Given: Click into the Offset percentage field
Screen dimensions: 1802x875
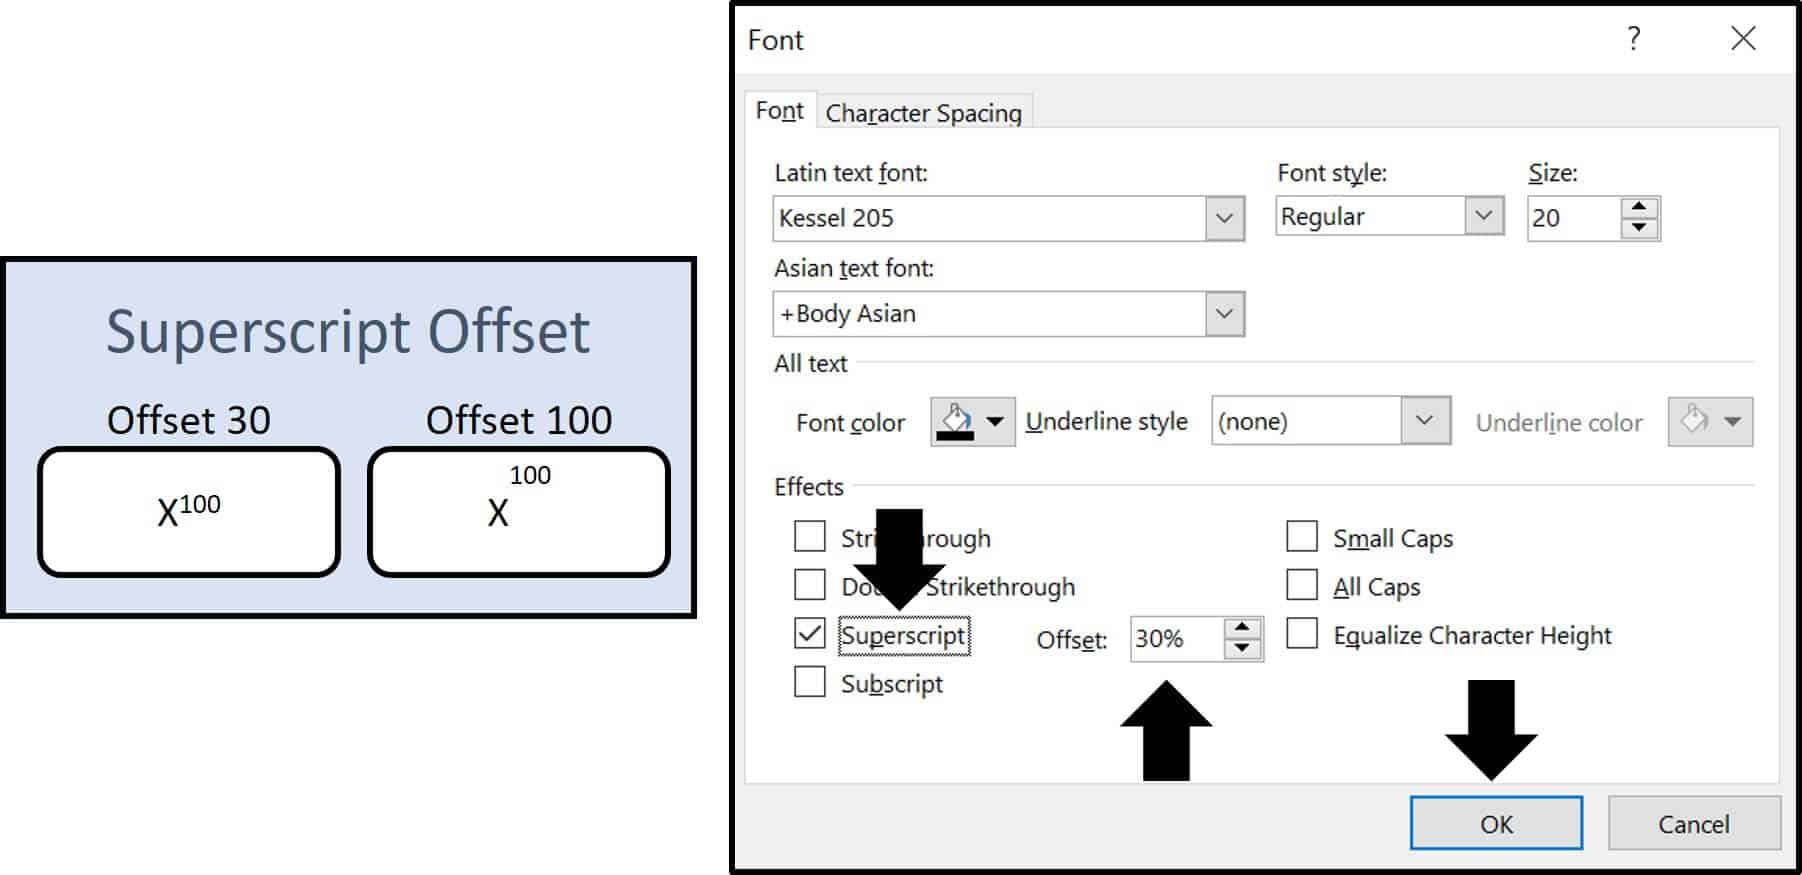Looking at the screenshot, I should [1175, 638].
